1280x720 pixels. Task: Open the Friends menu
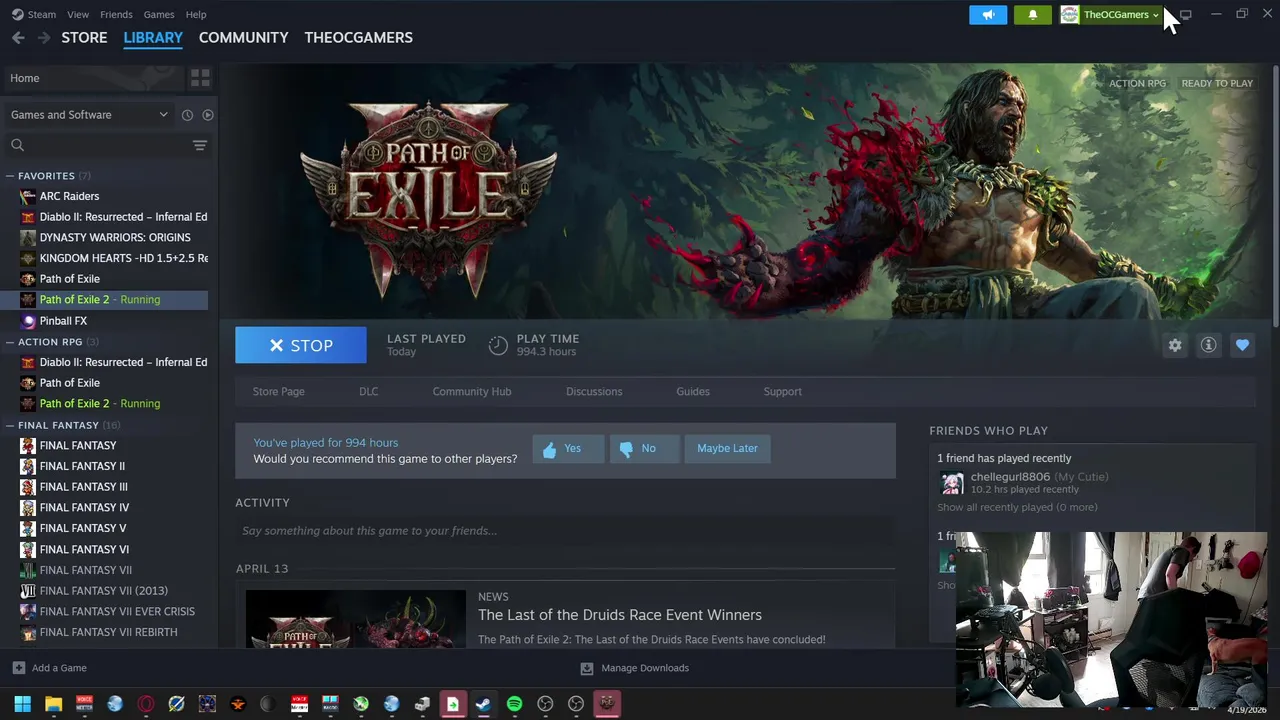click(116, 14)
